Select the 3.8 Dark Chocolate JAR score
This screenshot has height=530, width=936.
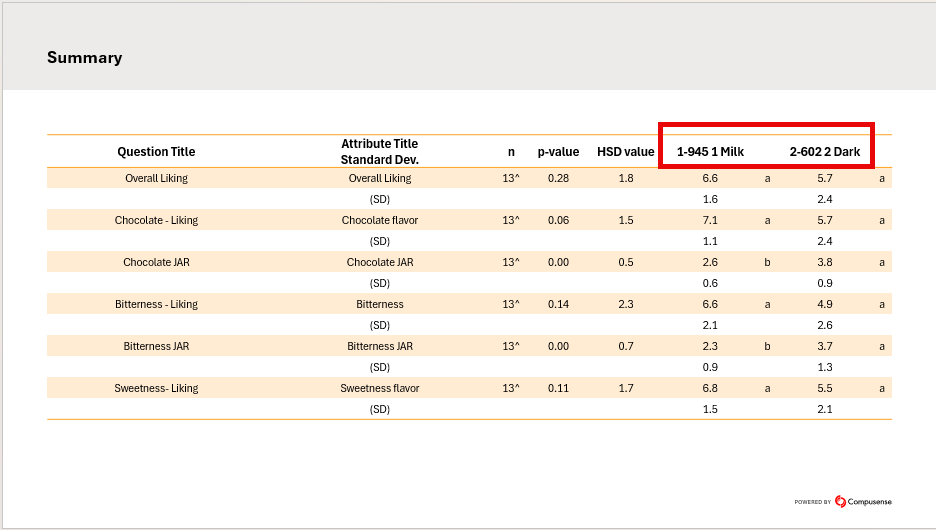824,262
